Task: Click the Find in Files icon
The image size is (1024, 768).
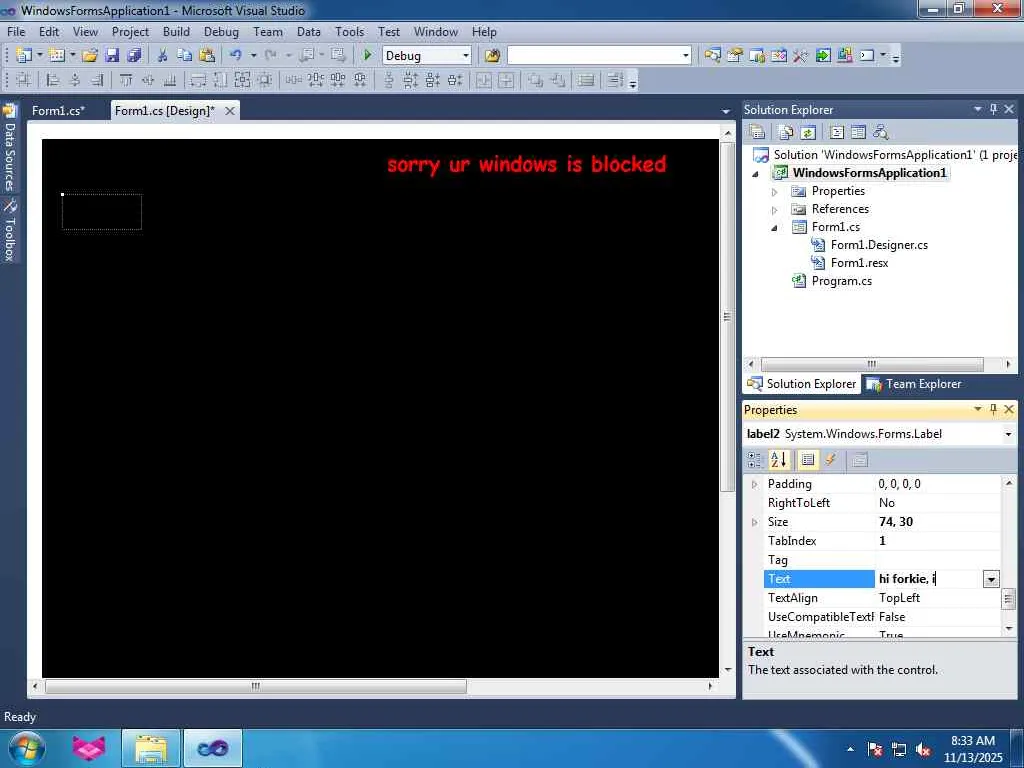Action: click(x=492, y=56)
